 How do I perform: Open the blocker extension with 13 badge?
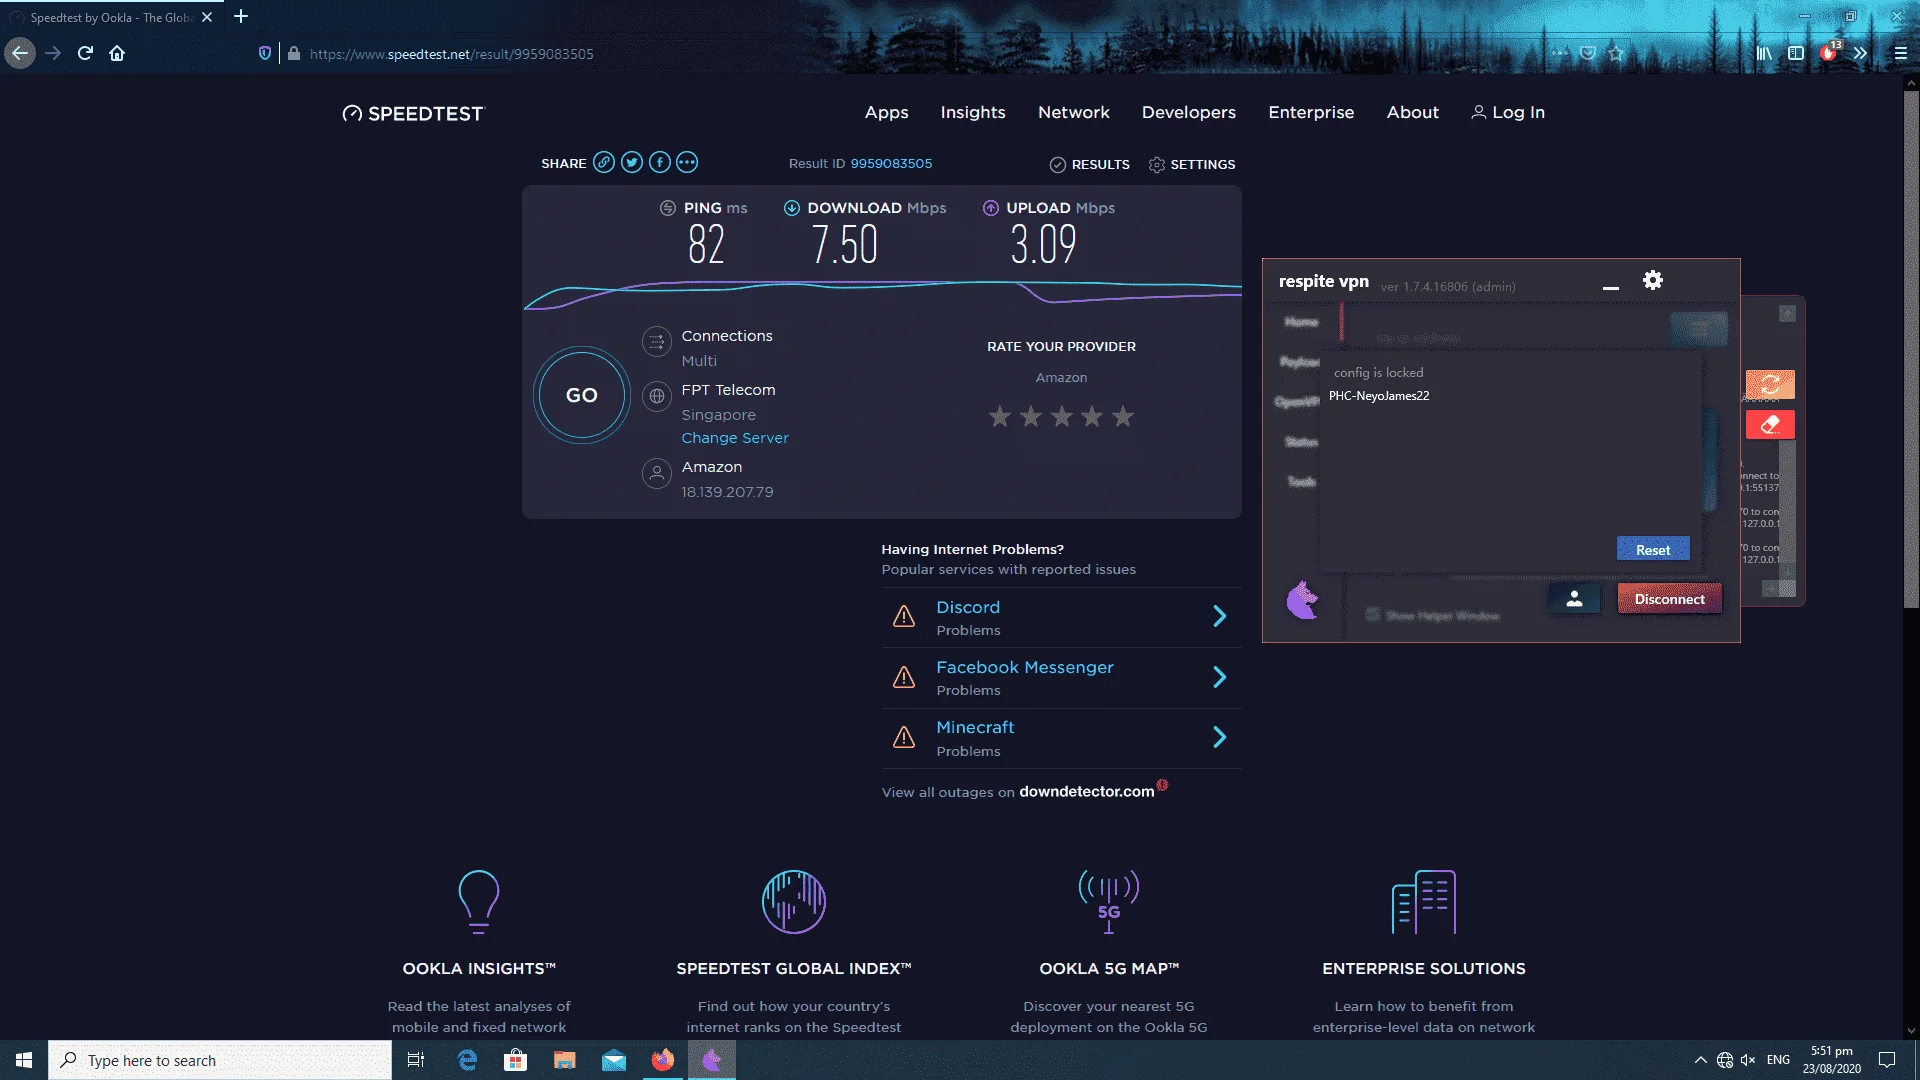[x=1829, y=53]
